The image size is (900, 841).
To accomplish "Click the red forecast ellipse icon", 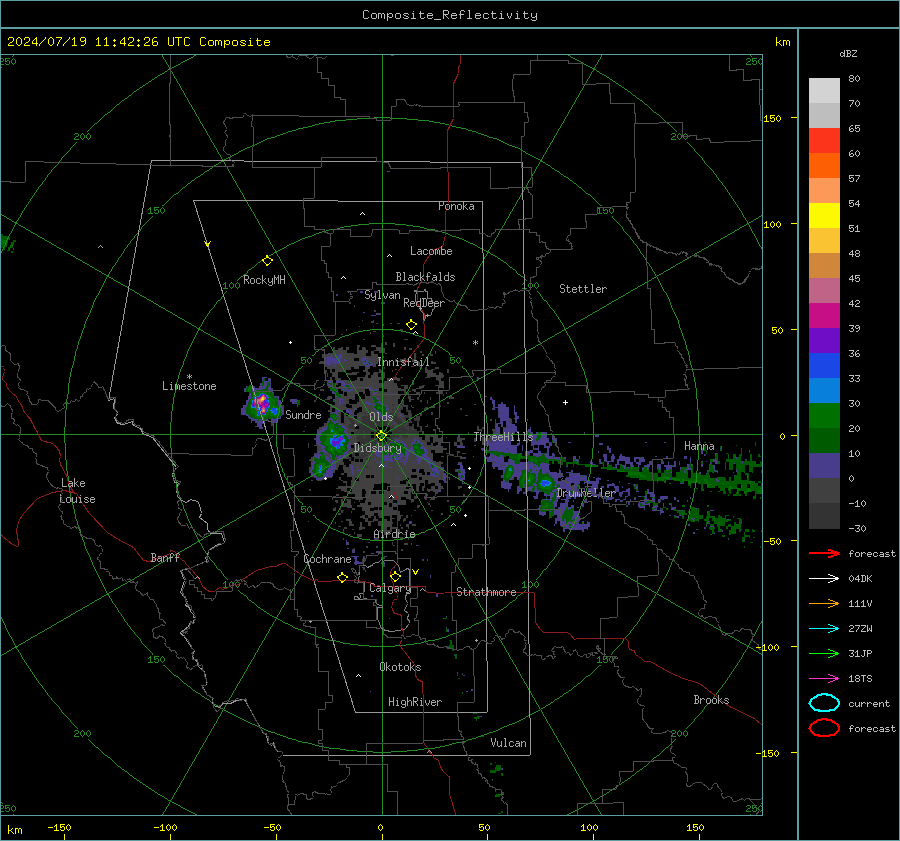I will (824, 728).
